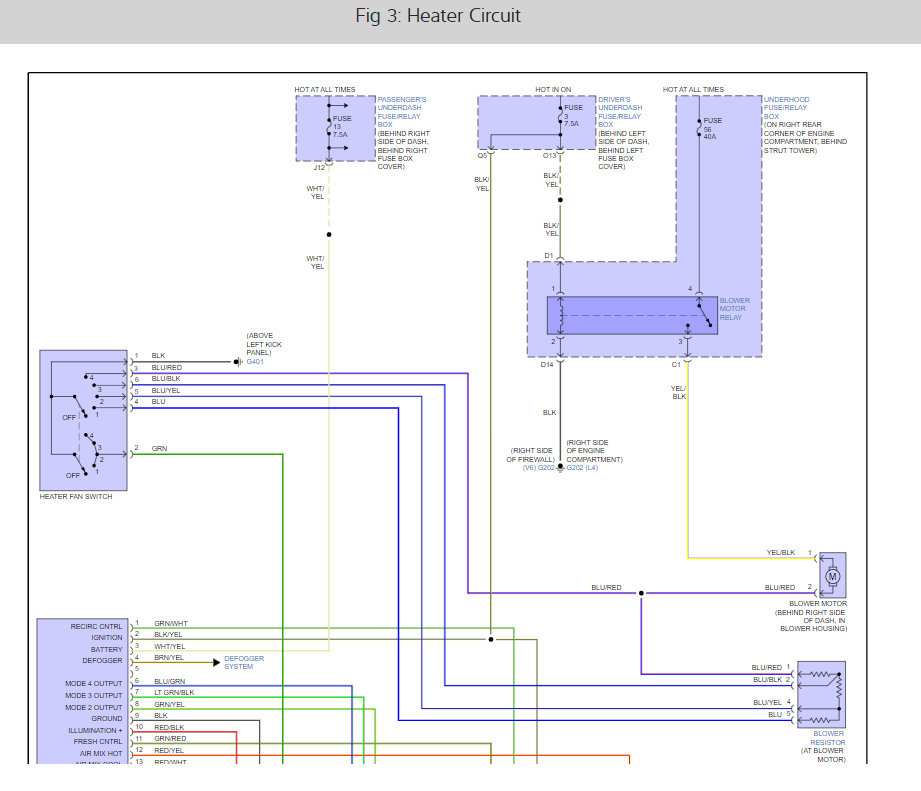Screen dimensions: 921x791
Task: Click Fuse 3 7.5A in driver's box
Action: [560, 116]
